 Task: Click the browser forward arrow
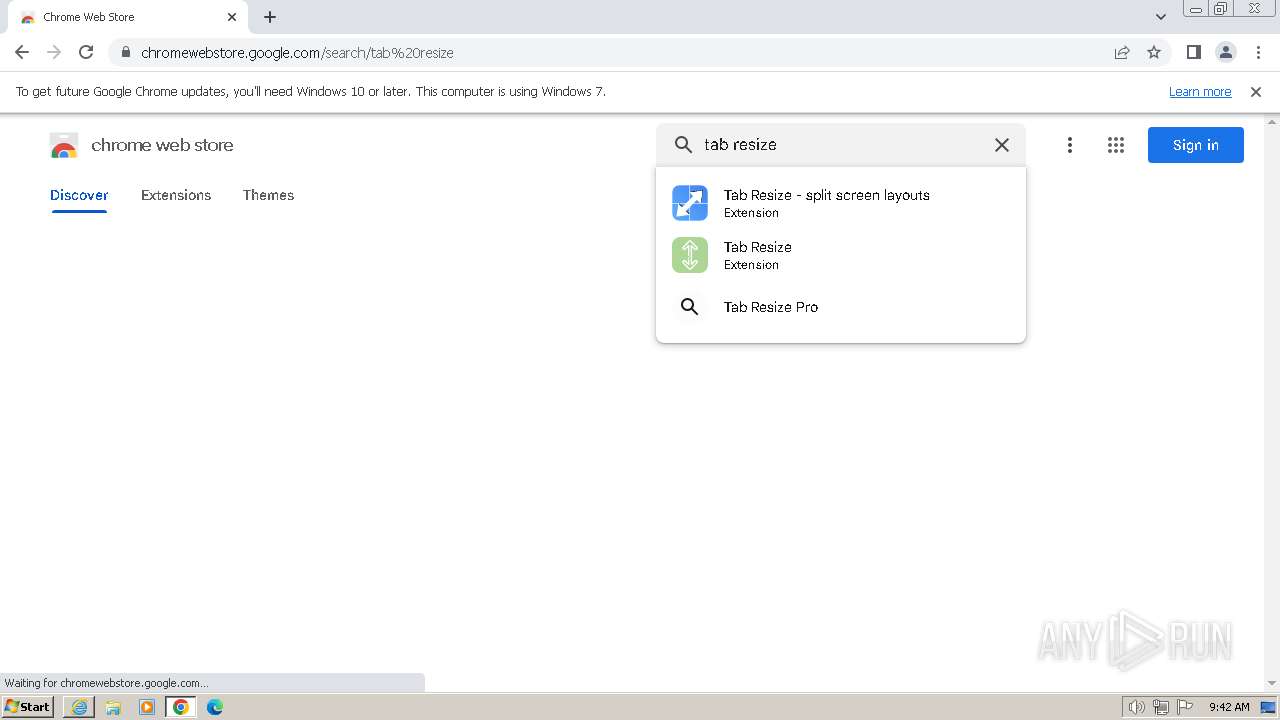[x=54, y=52]
